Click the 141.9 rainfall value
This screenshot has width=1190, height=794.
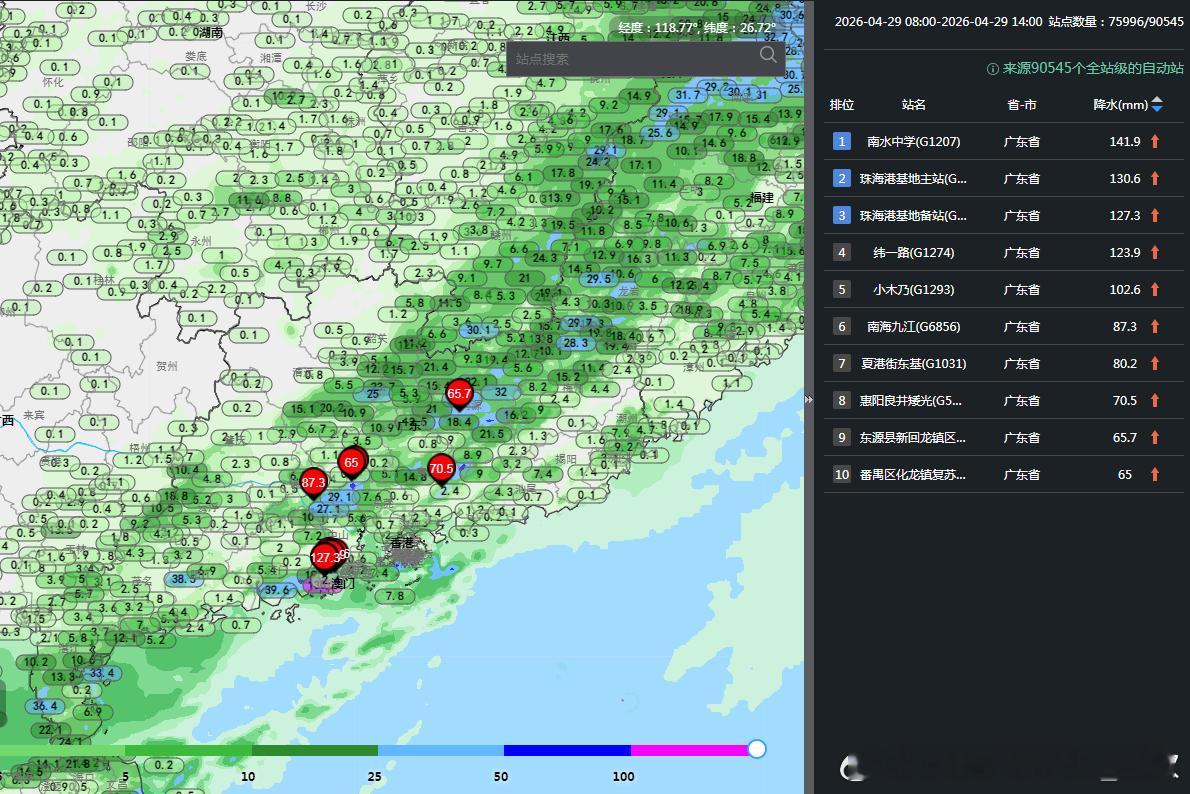point(1125,141)
